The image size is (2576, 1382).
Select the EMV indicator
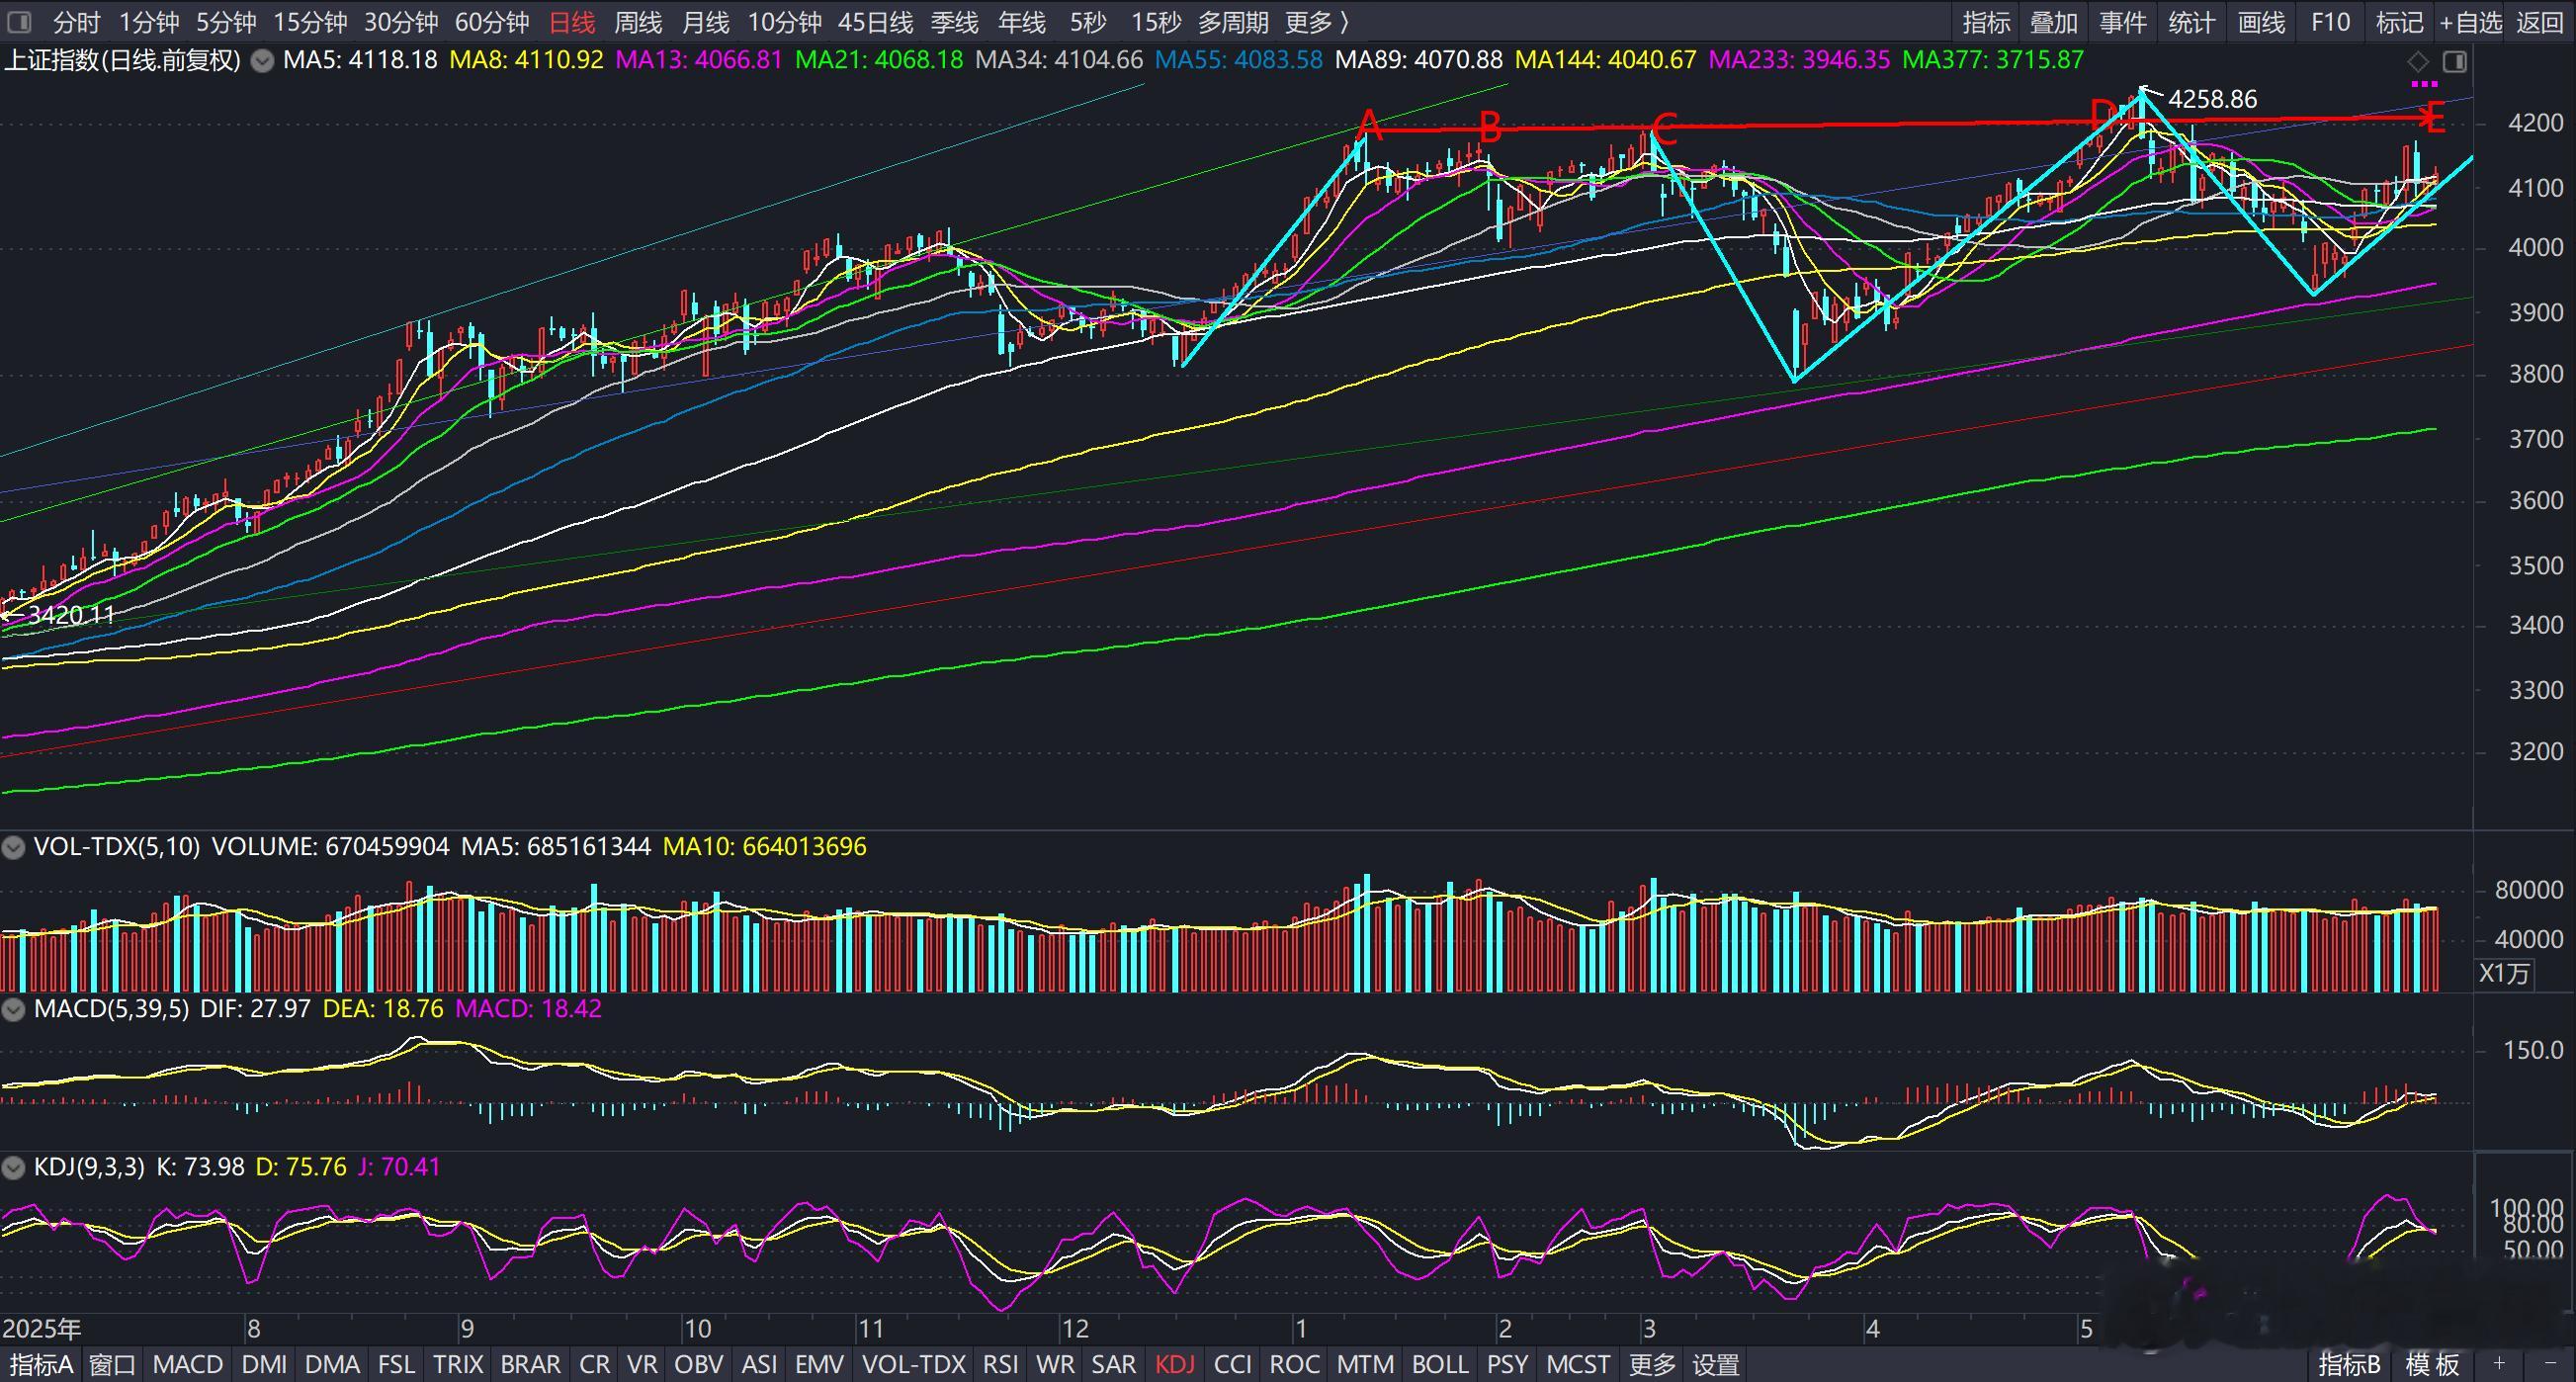pos(819,1364)
